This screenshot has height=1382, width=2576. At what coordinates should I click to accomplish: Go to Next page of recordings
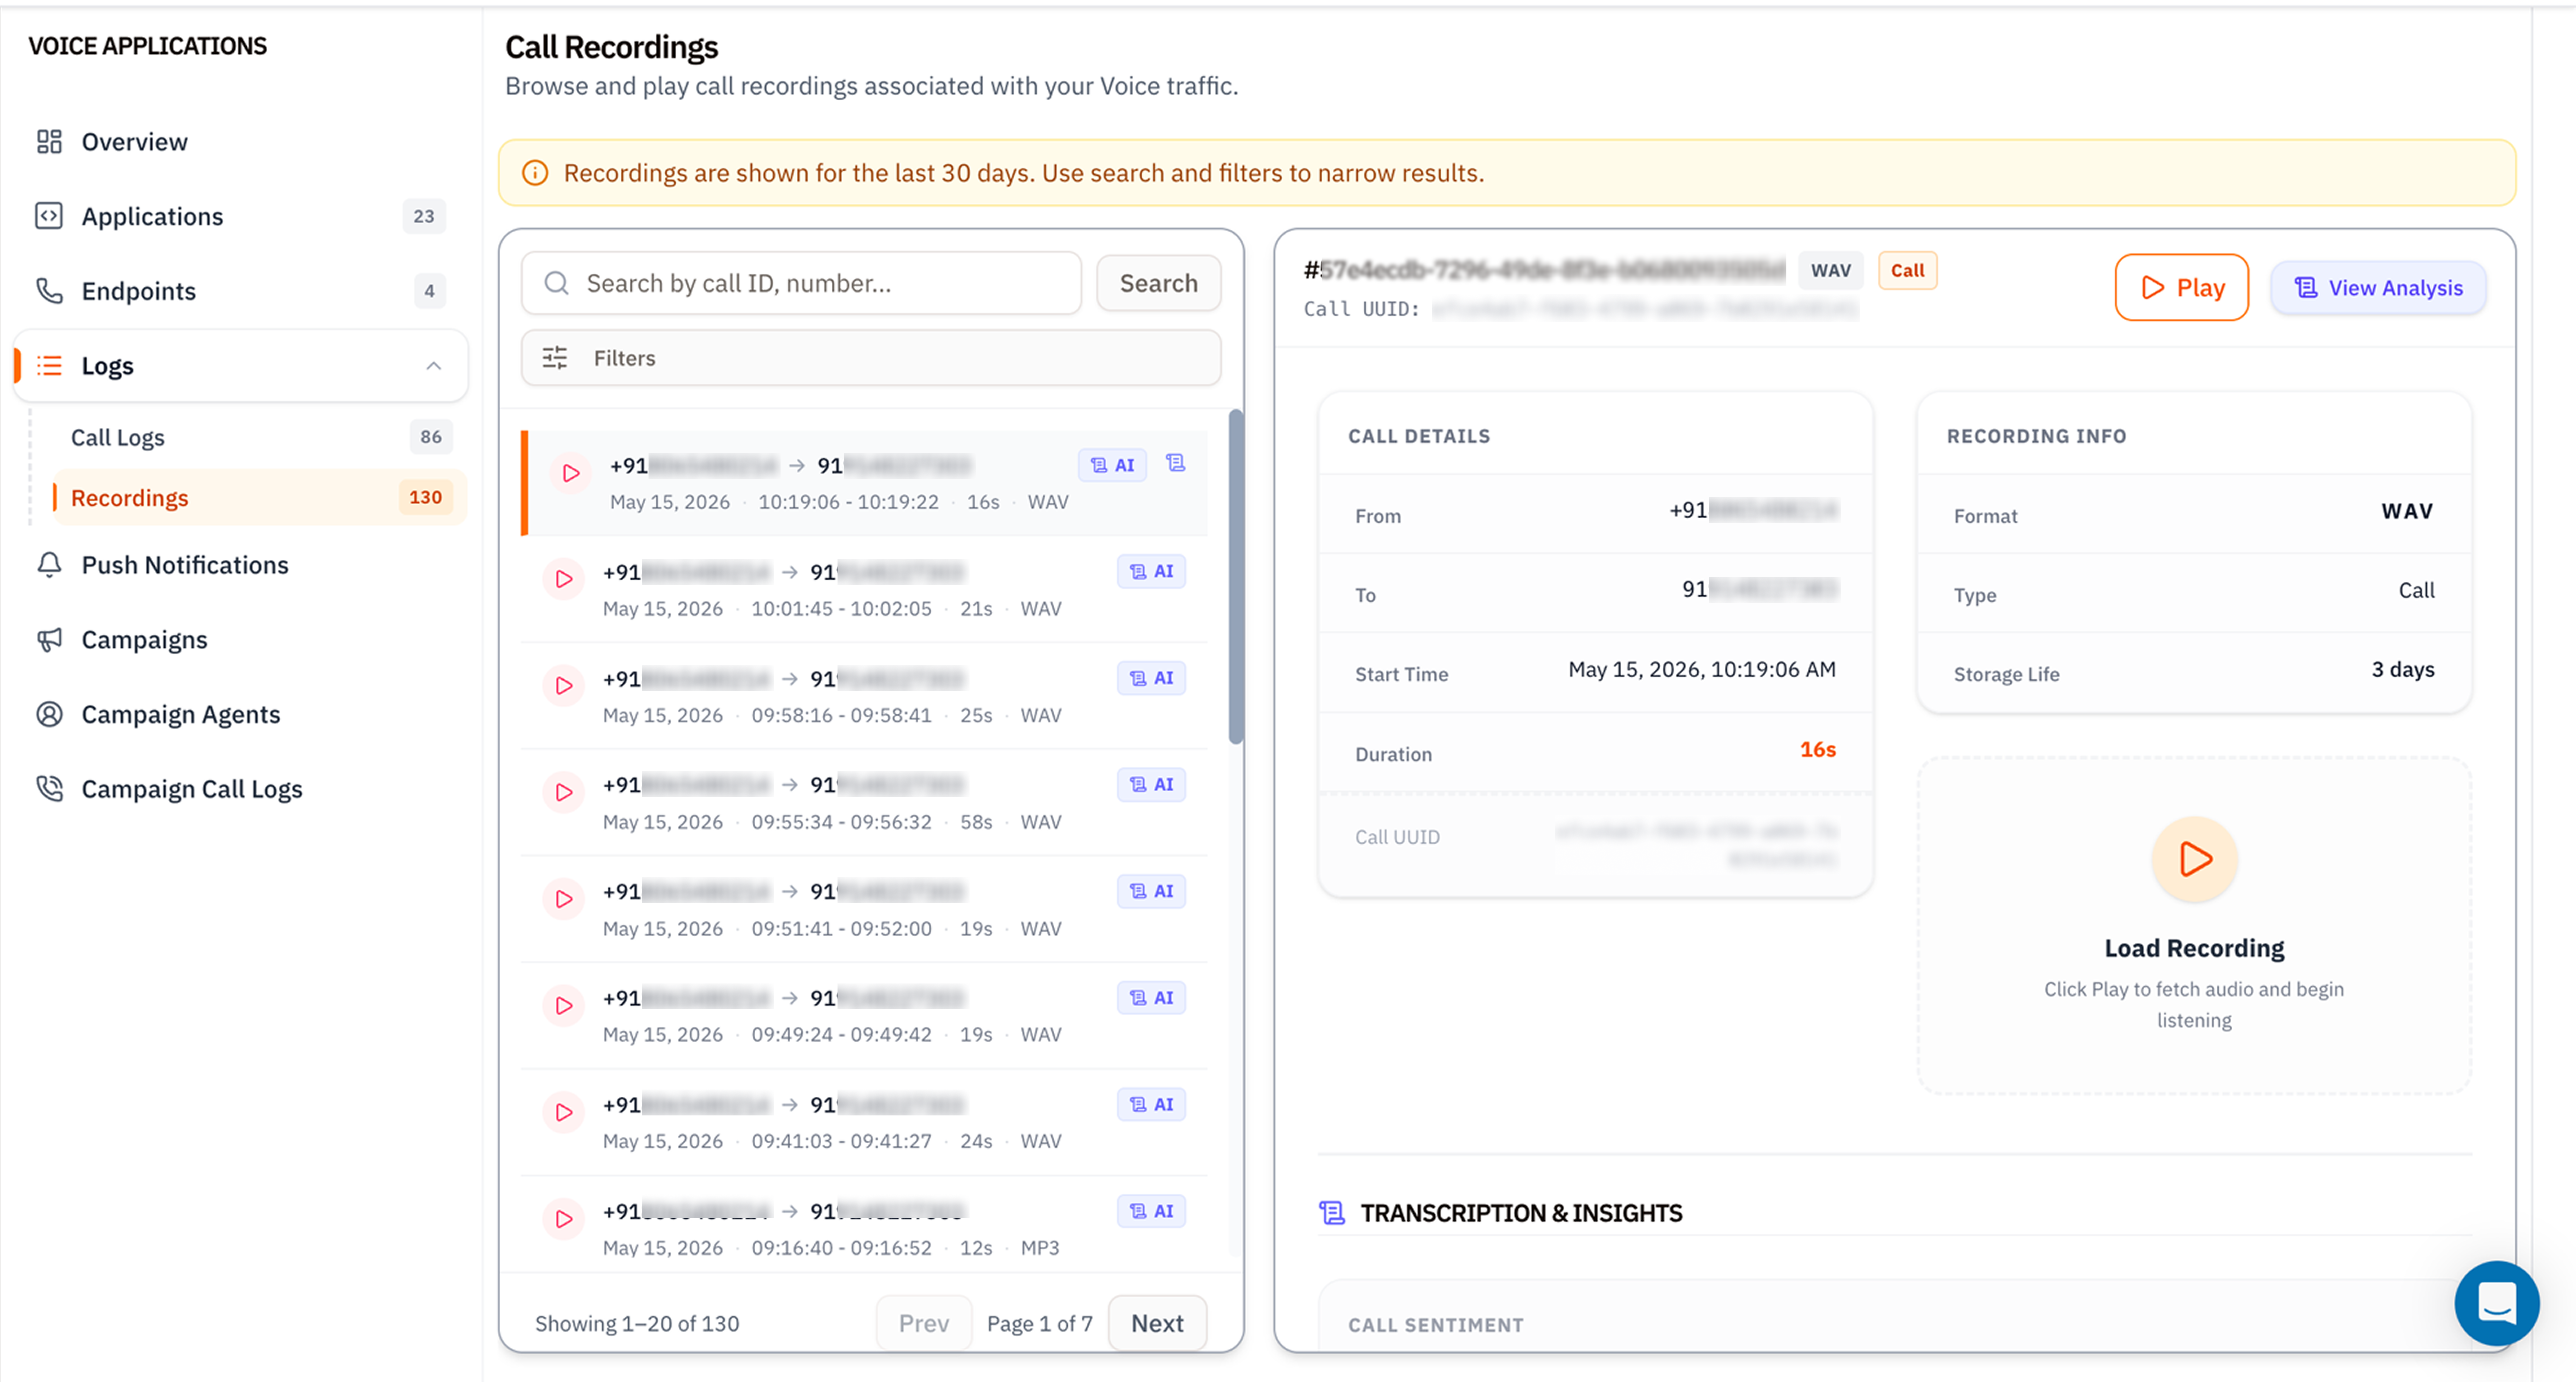point(1157,1323)
